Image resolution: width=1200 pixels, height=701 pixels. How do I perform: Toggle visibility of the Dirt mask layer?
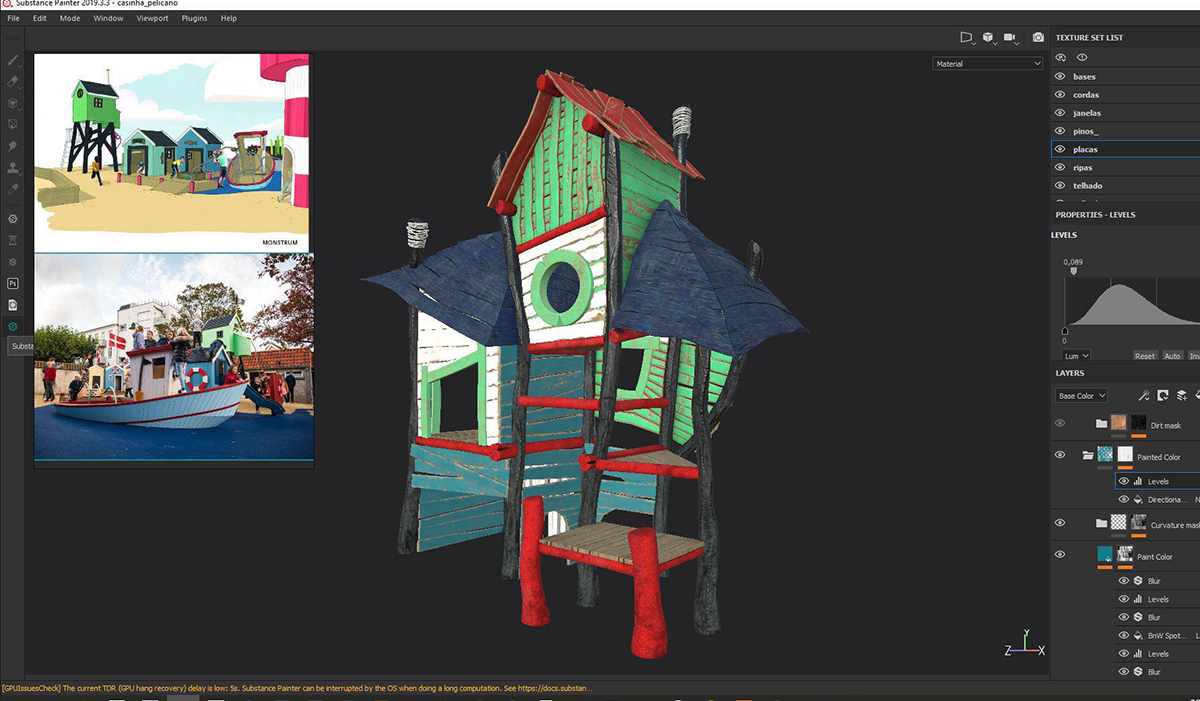(1060, 424)
